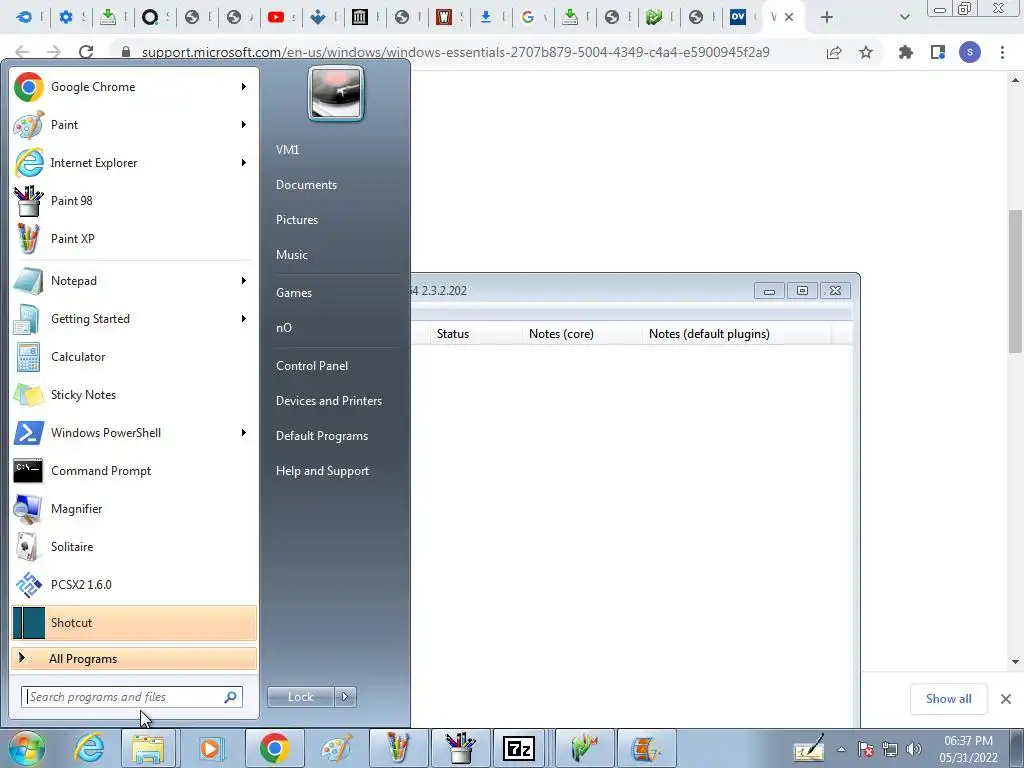Sort by Status column header

(x=475, y=334)
